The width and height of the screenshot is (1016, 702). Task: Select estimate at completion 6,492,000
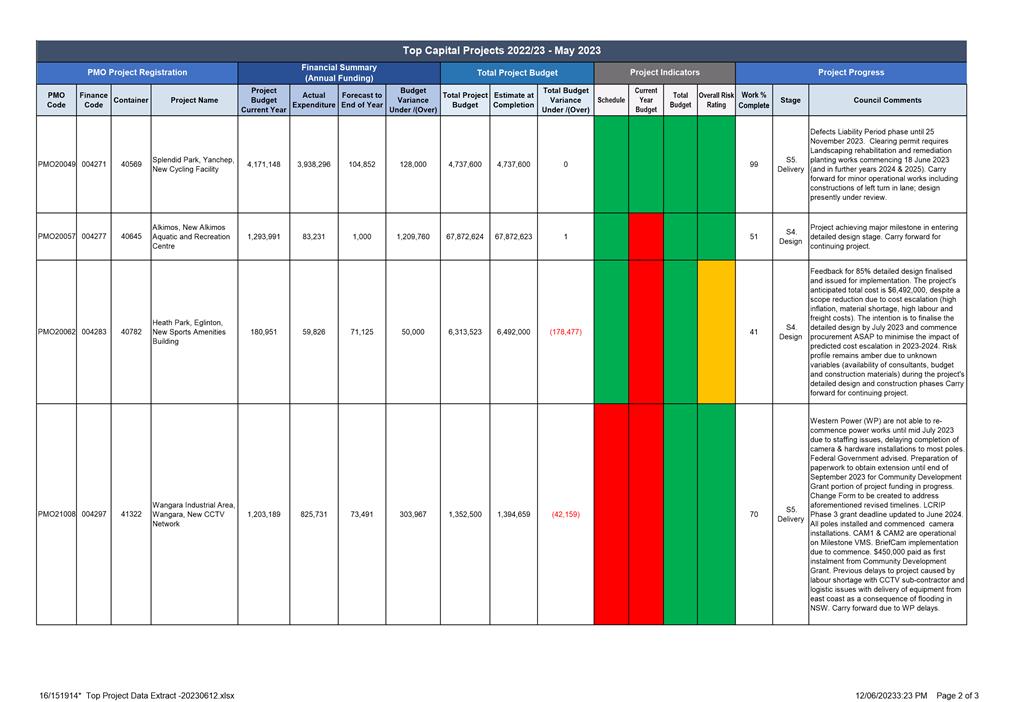tap(513, 332)
